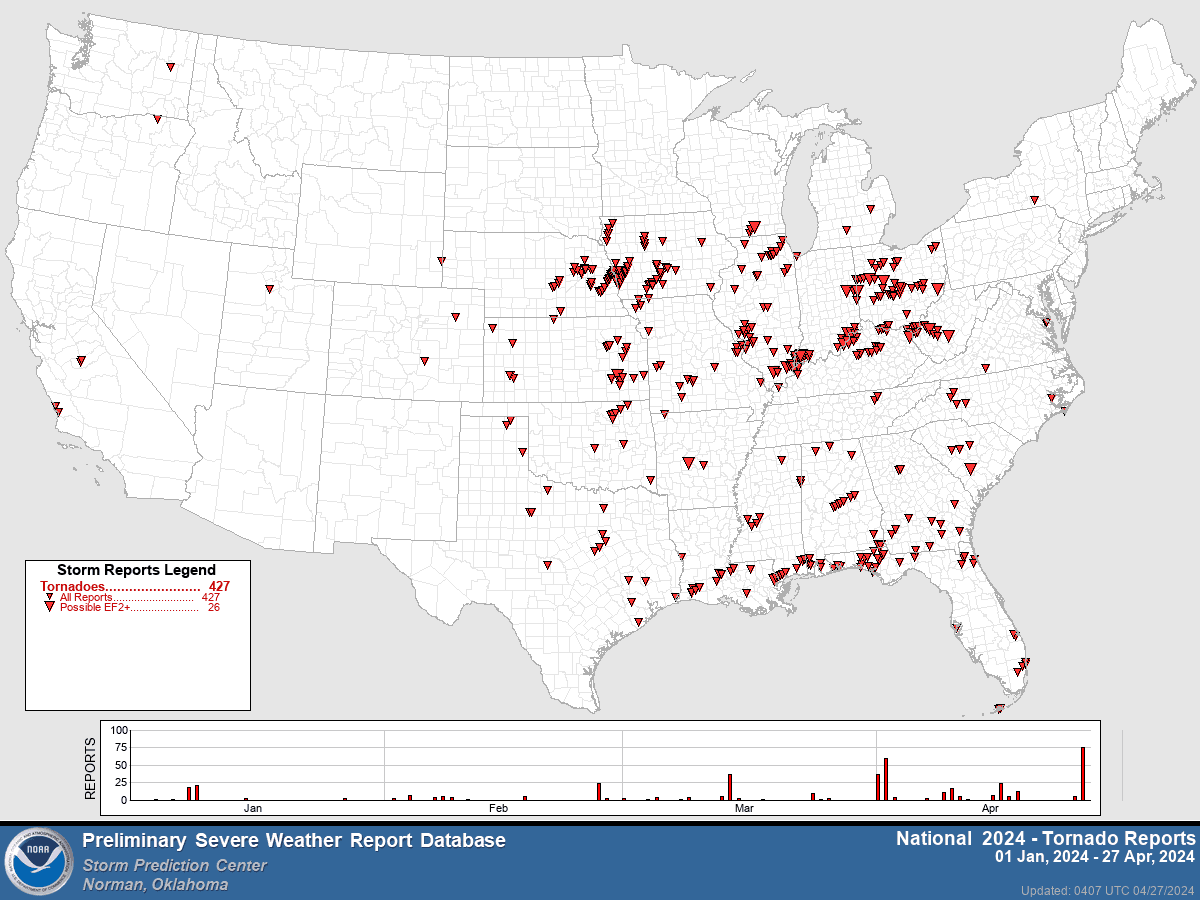
Task: Click the Preliminary Severe Weather Report Database heading
Action: click(294, 841)
